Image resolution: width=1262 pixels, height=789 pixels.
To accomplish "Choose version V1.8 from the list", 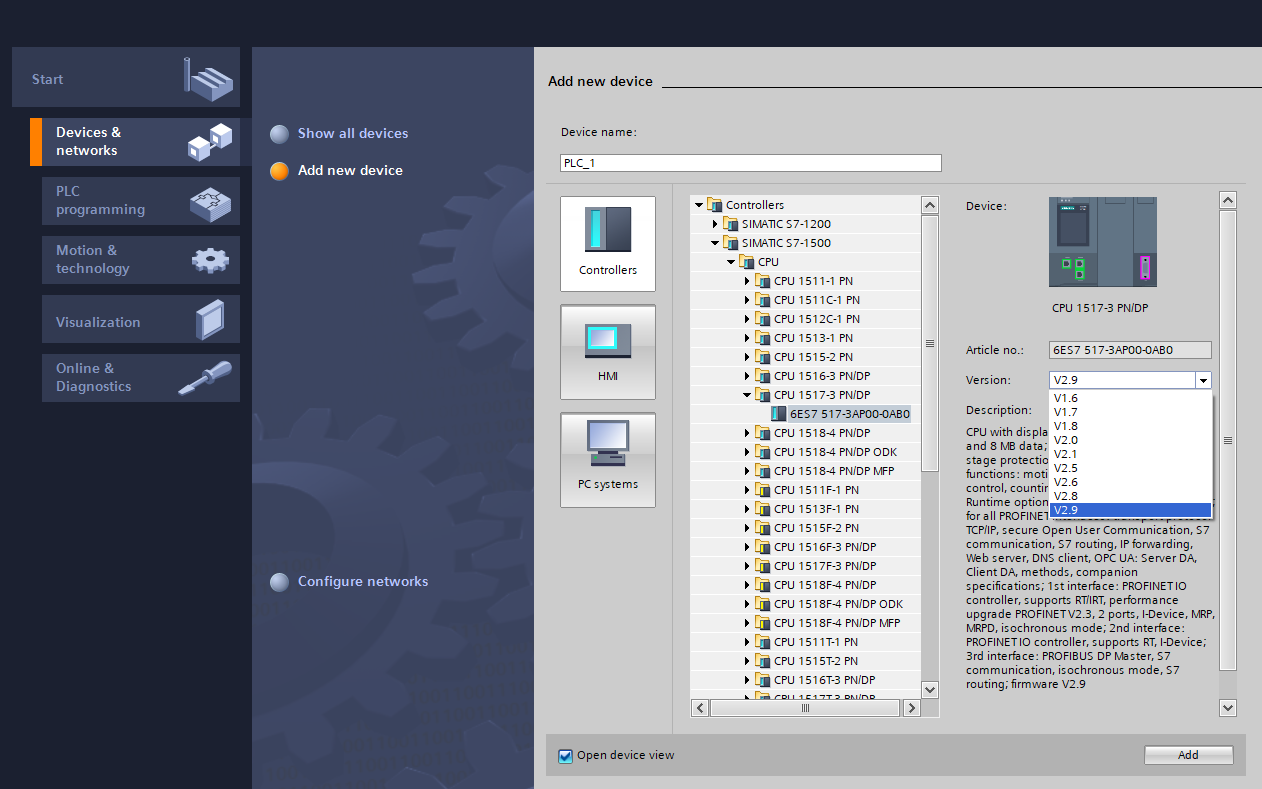I will point(1130,426).
